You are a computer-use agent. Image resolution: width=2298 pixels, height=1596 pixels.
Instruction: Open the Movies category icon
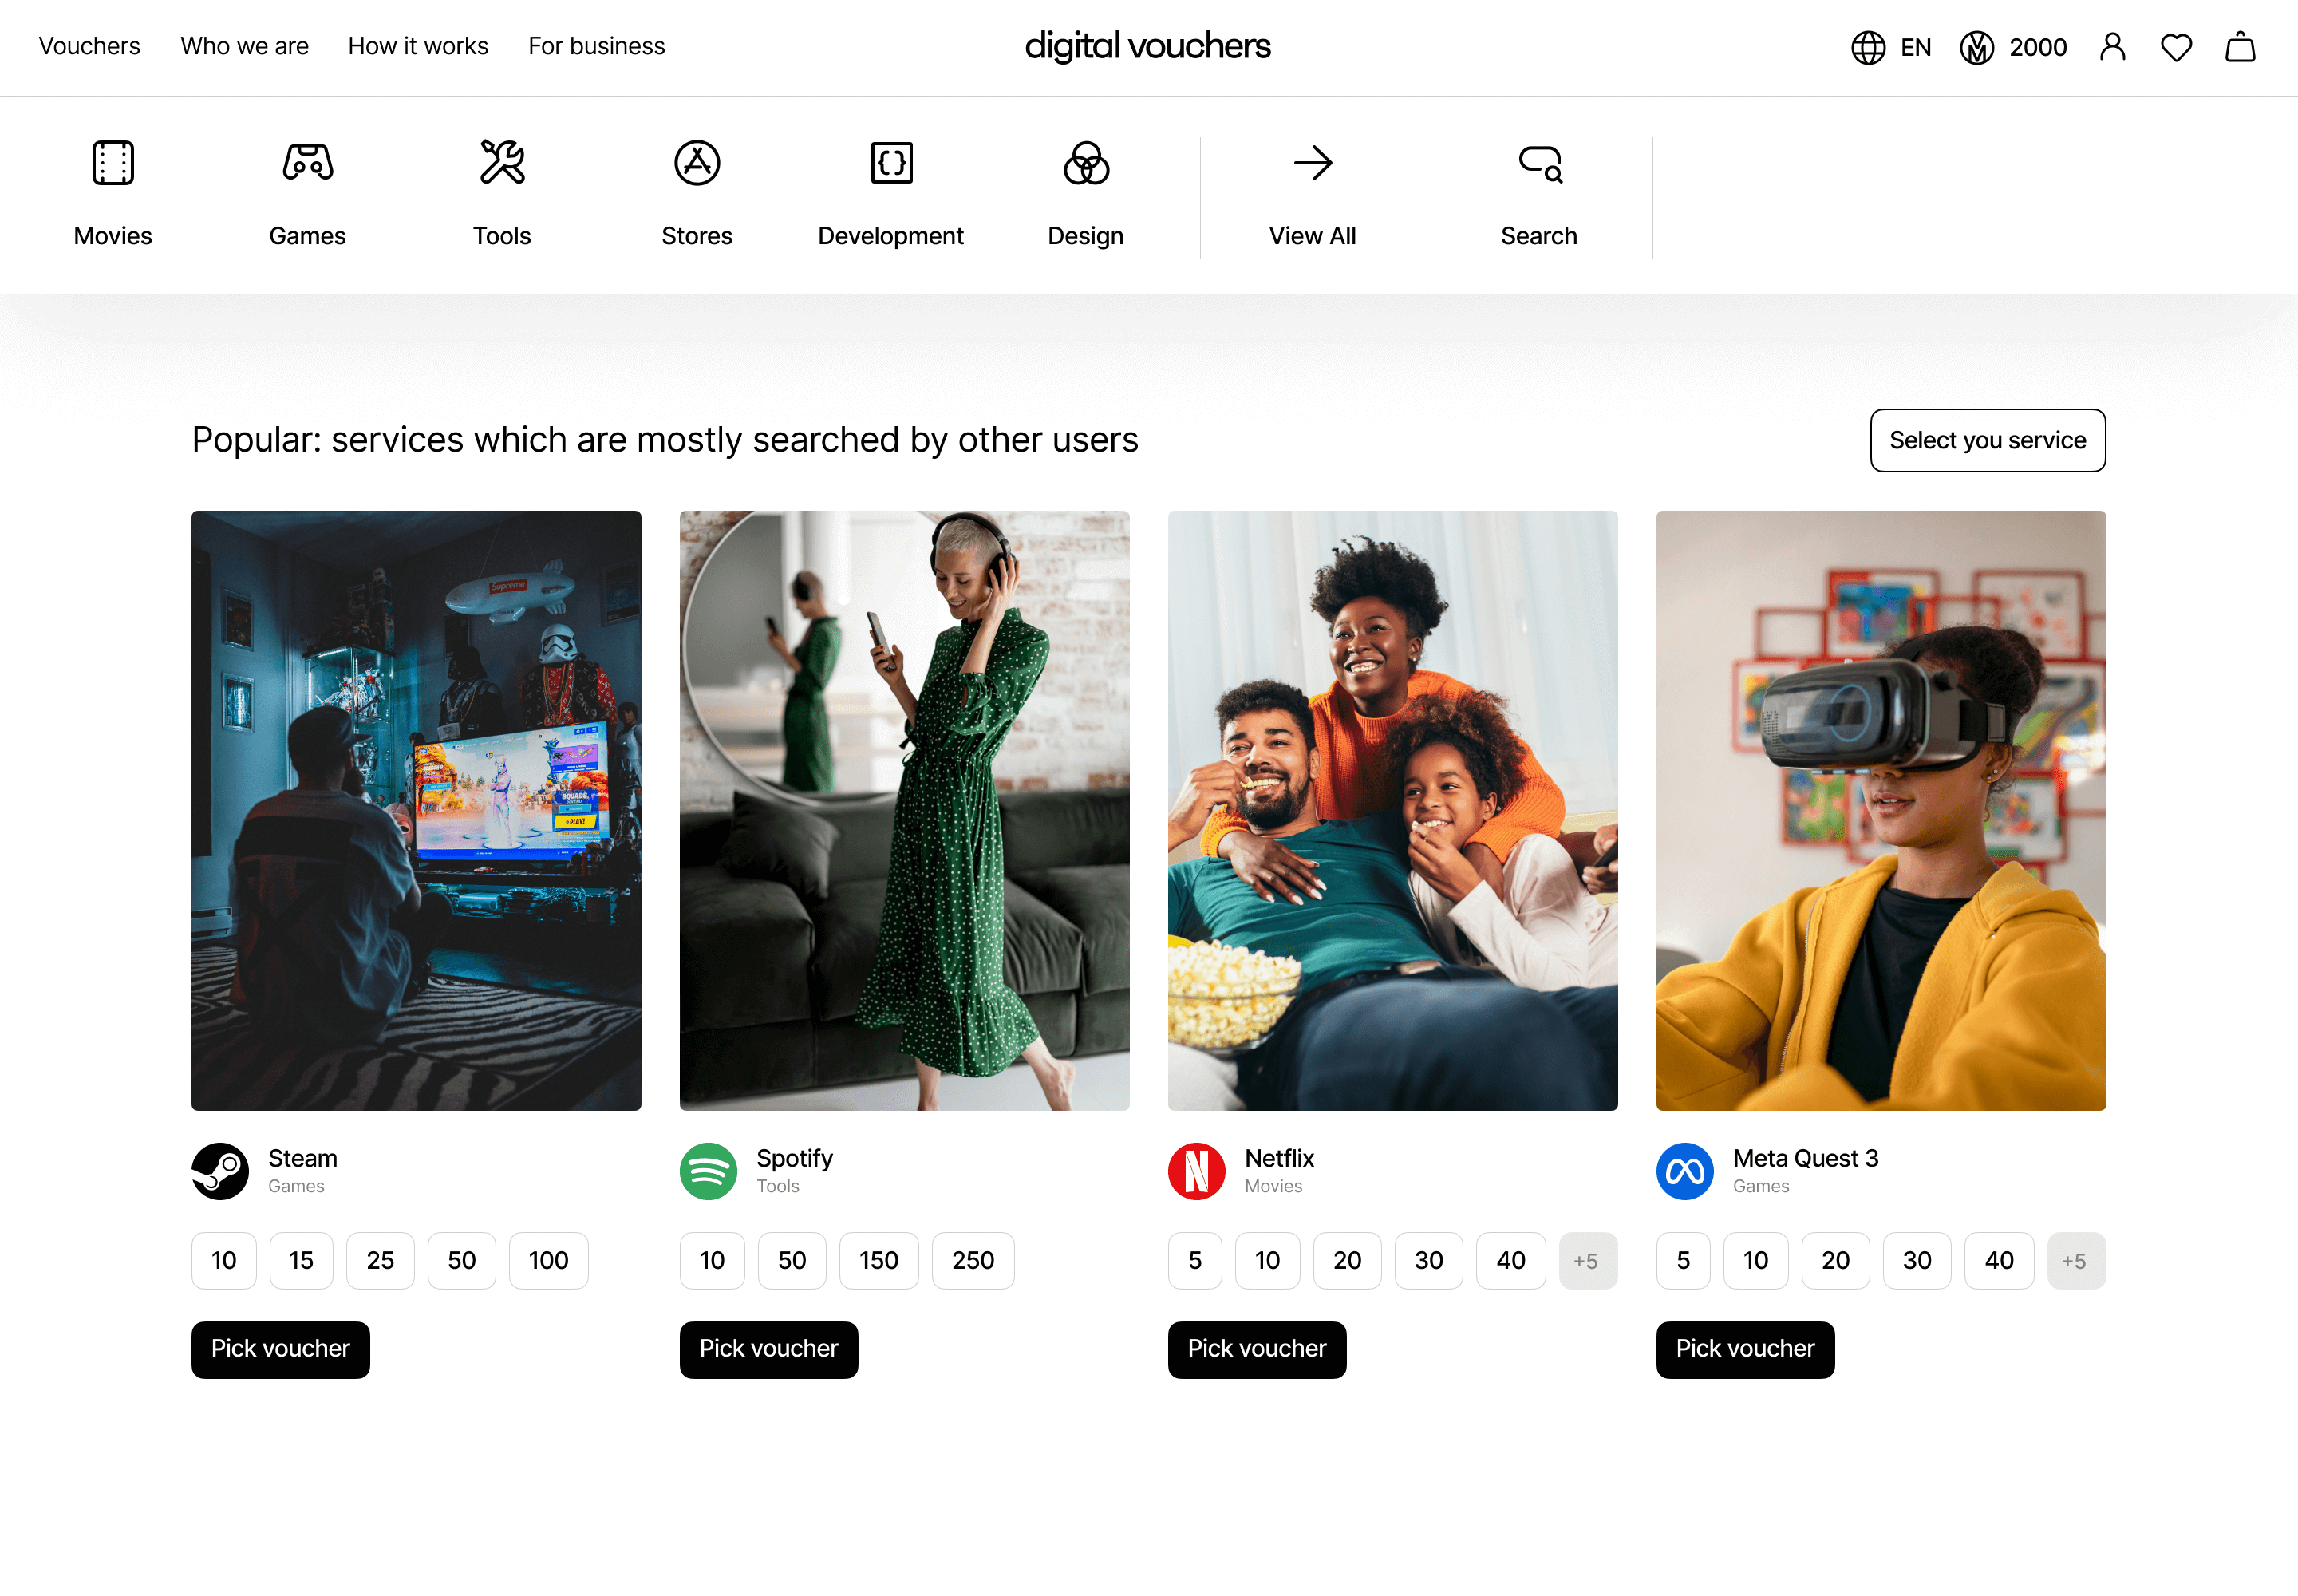(112, 190)
